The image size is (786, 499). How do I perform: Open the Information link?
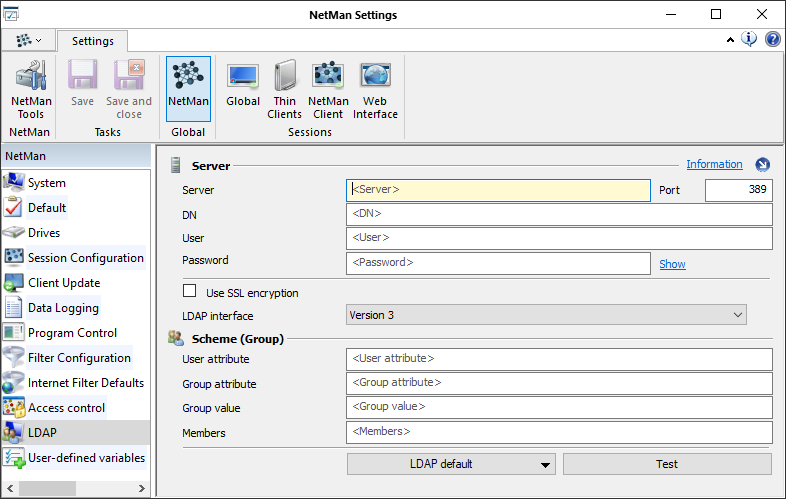click(714, 164)
